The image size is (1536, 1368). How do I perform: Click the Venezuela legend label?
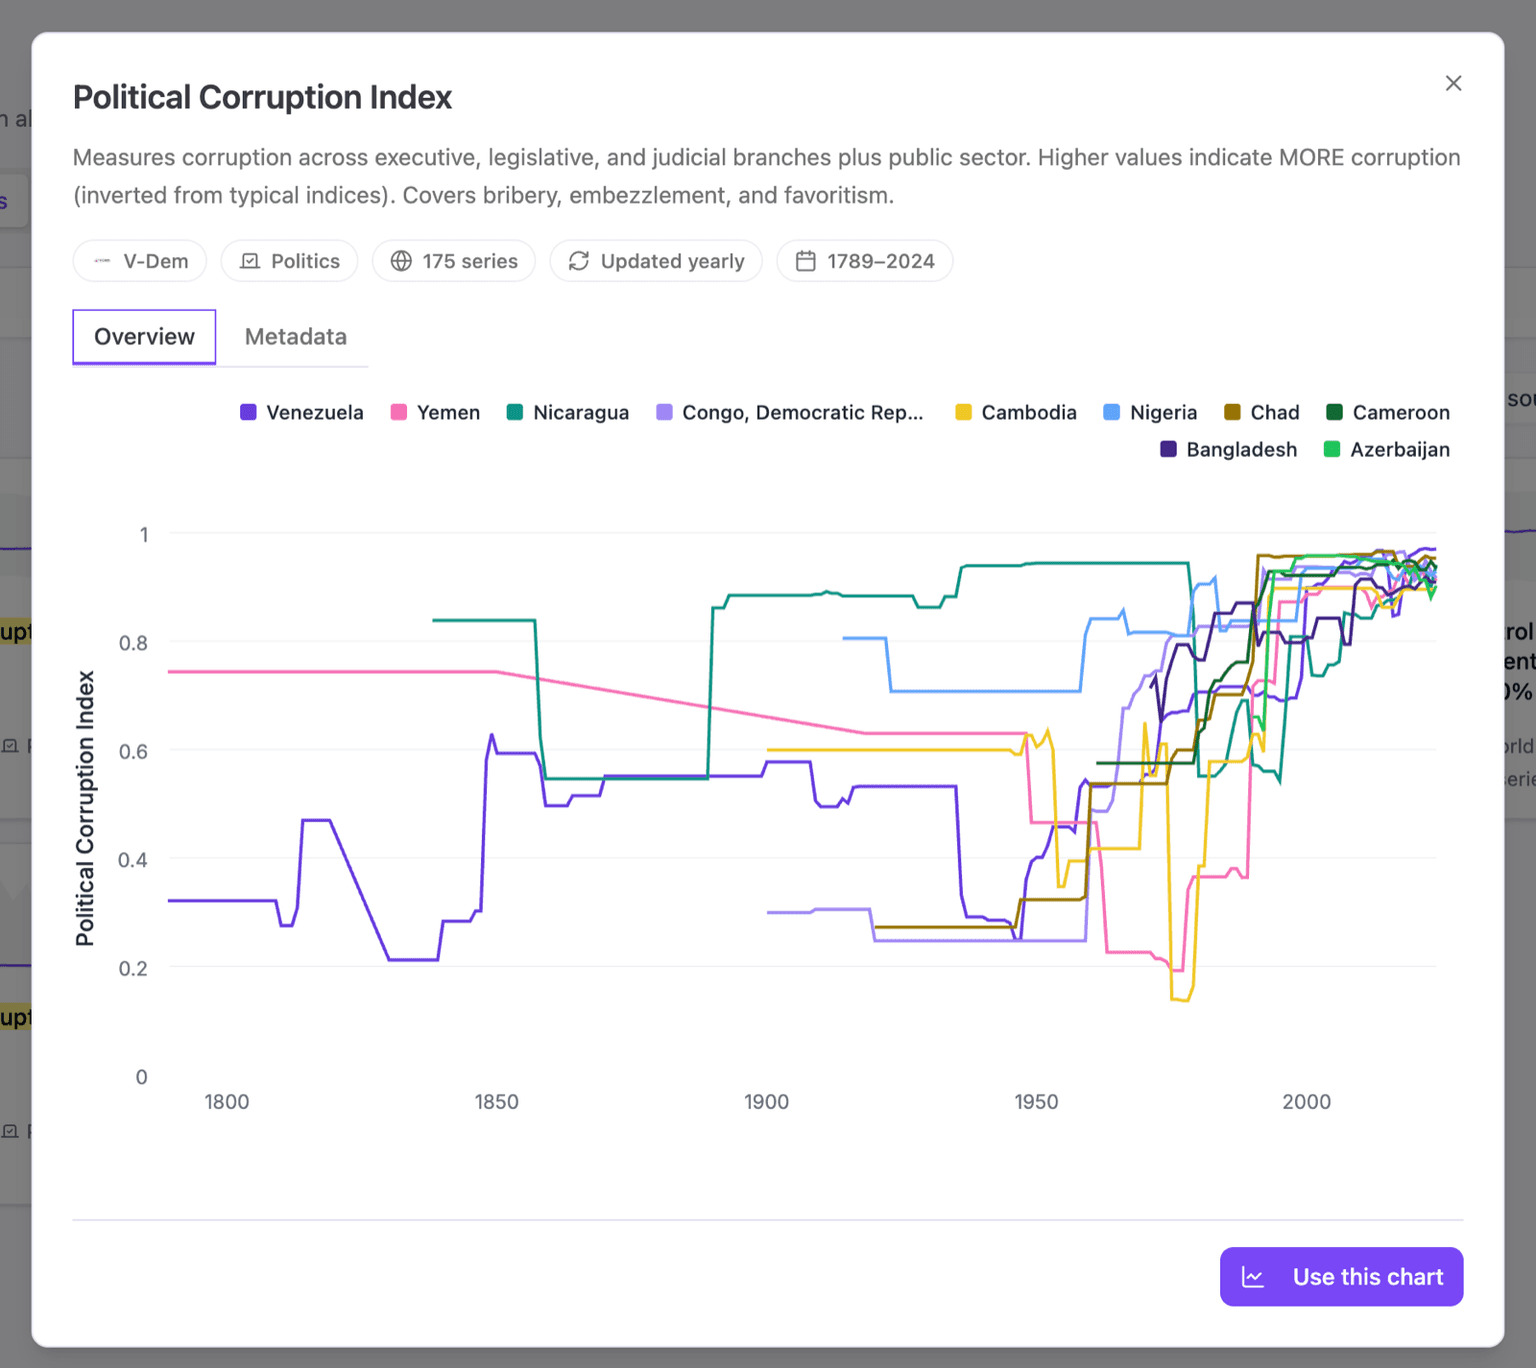315,412
